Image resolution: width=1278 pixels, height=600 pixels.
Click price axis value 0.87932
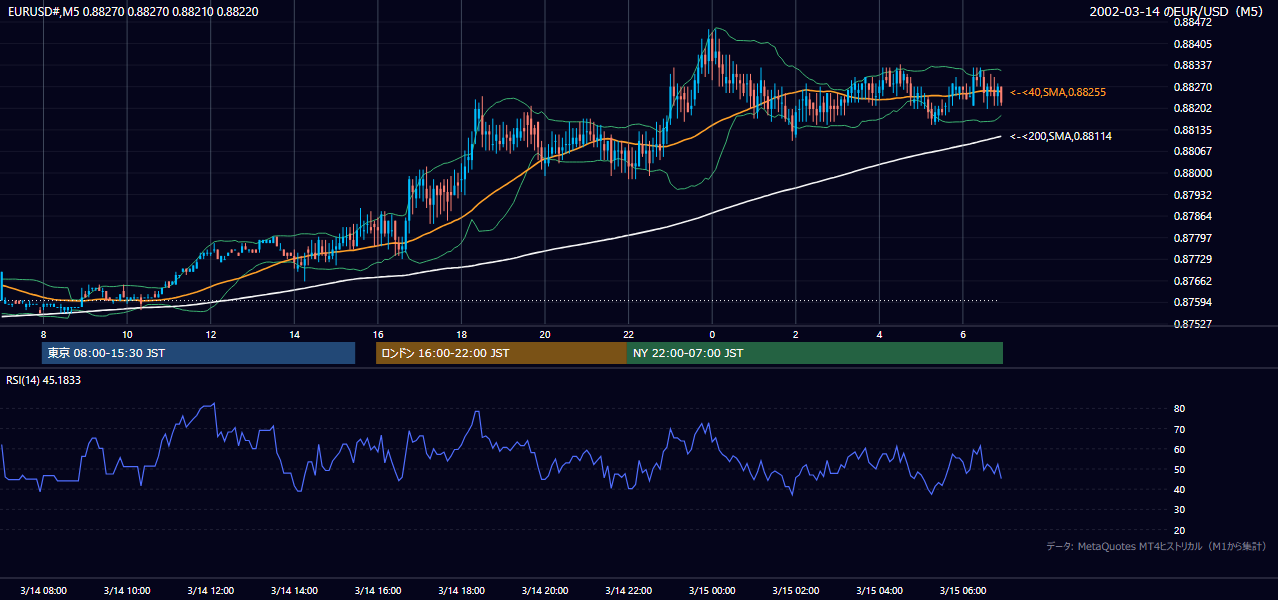1192,195
